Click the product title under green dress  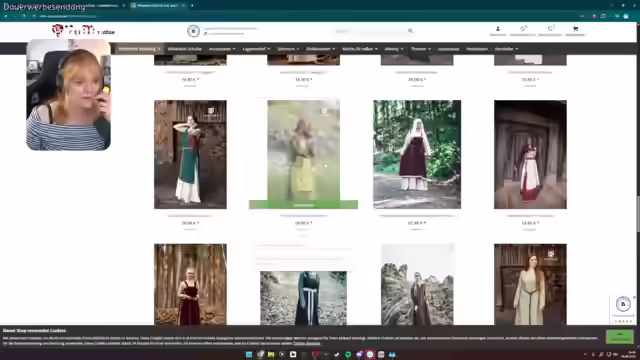coord(190,216)
